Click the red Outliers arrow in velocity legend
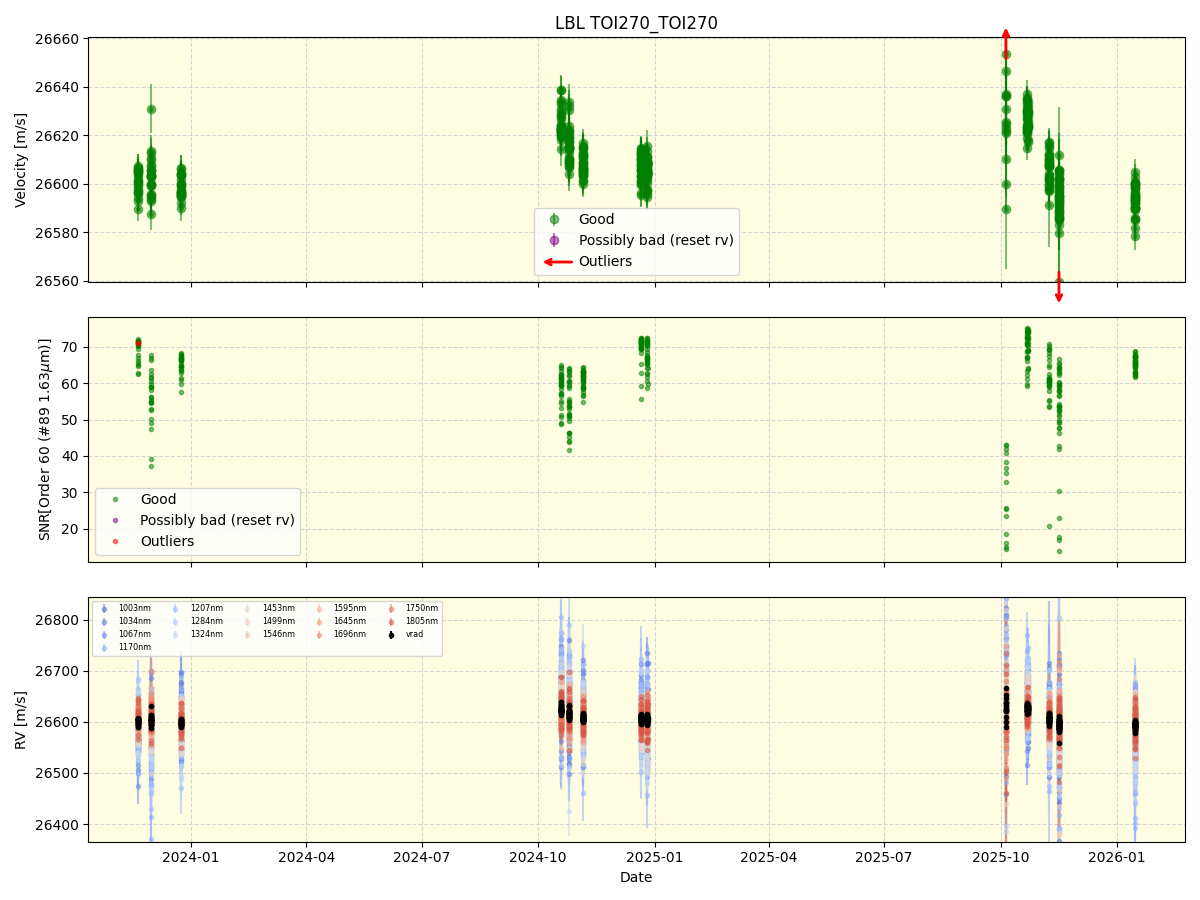This screenshot has width=1200, height=900. 558,262
